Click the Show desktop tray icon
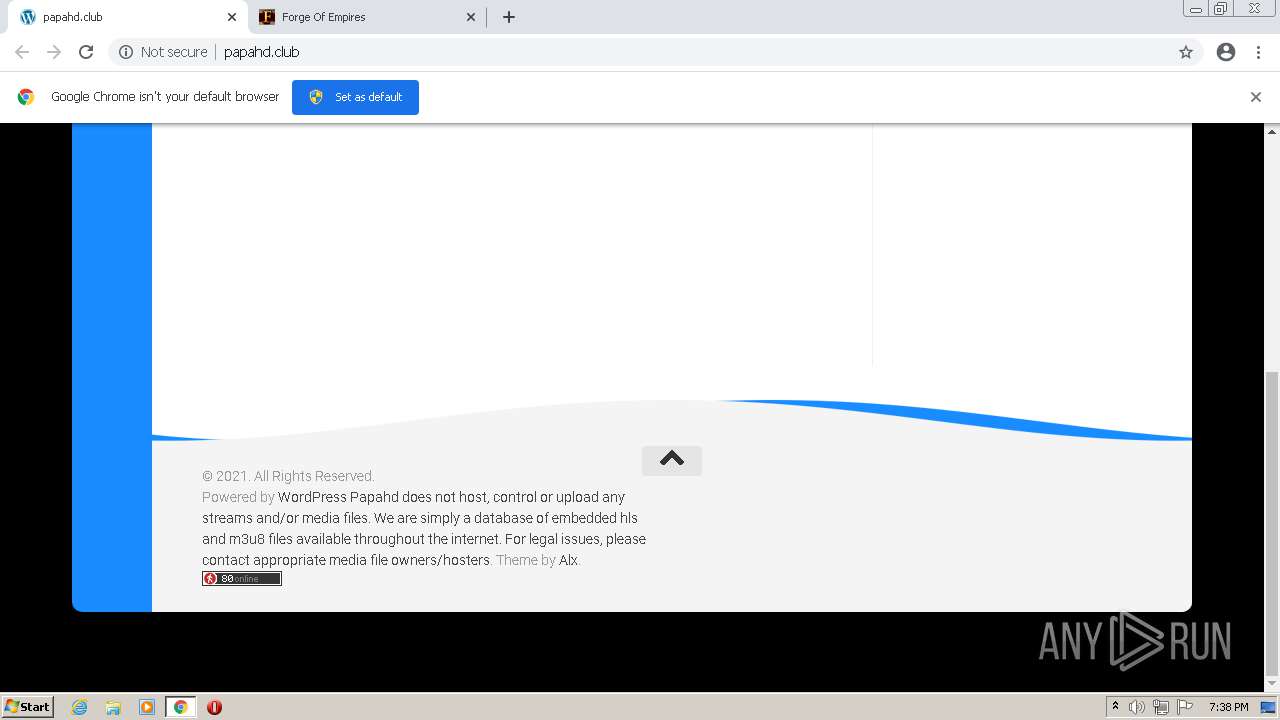This screenshot has height=720, width=1280. 1268,707
